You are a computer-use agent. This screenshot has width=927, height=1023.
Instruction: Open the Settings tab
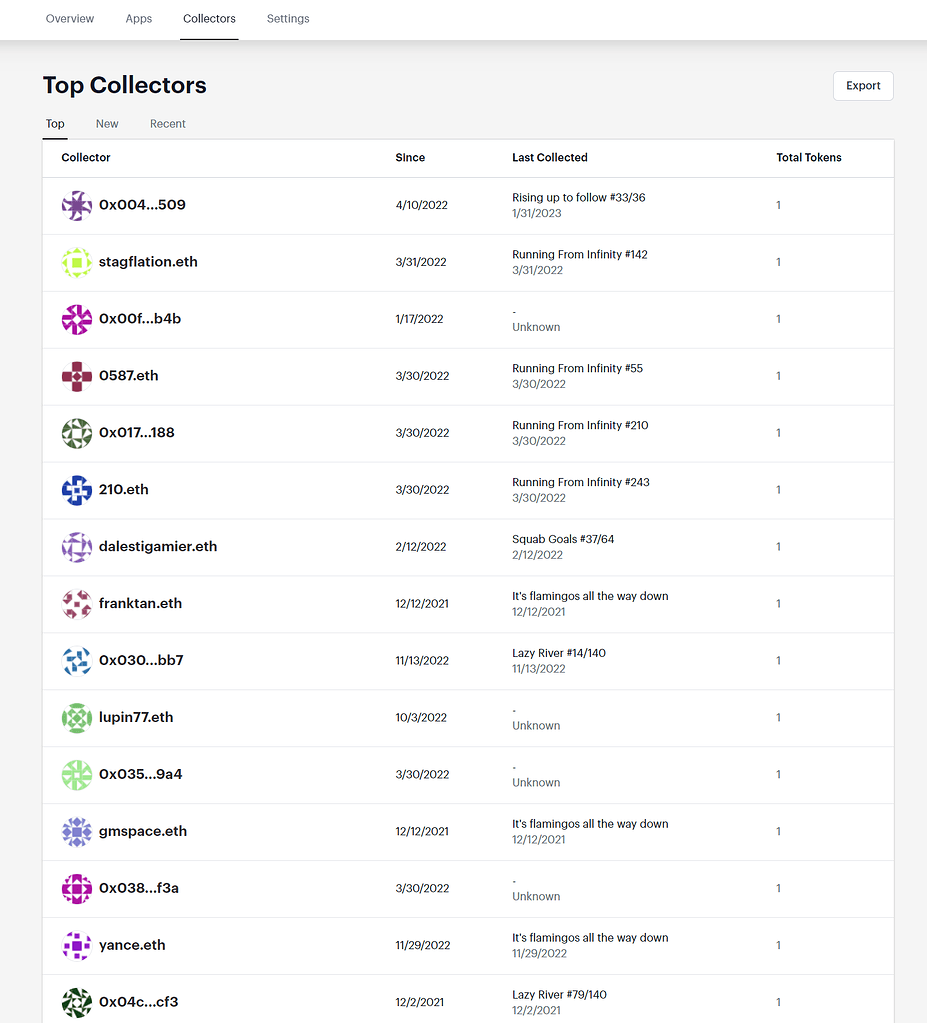[x=287, y=19]
